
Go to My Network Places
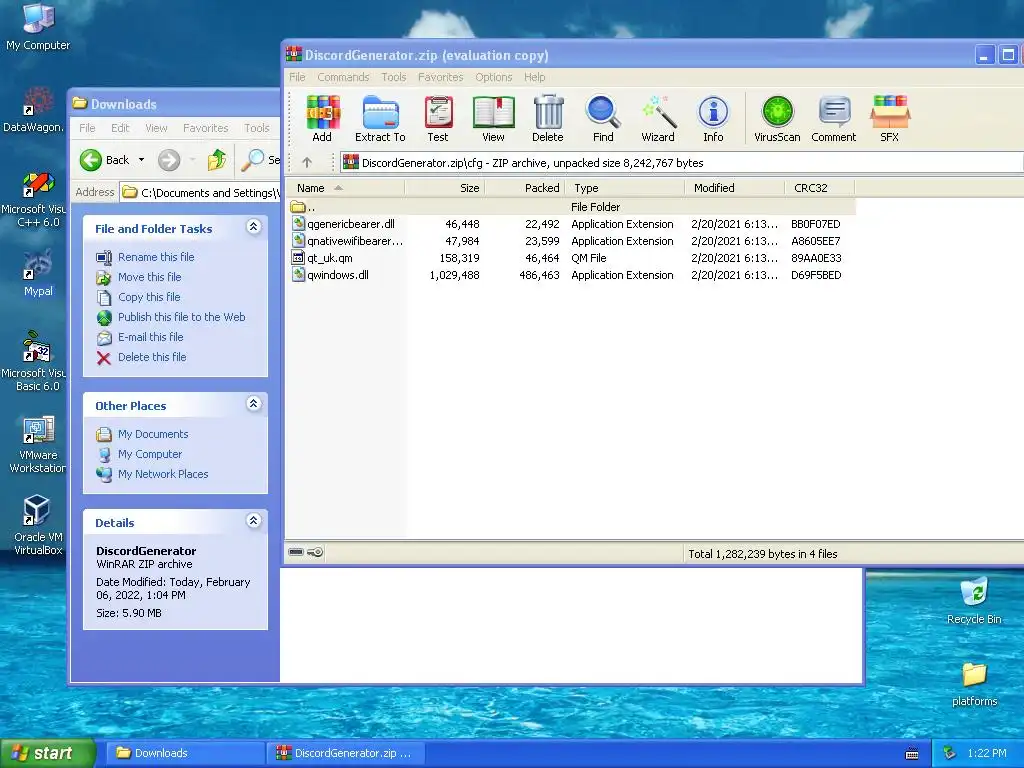point(163,474)
